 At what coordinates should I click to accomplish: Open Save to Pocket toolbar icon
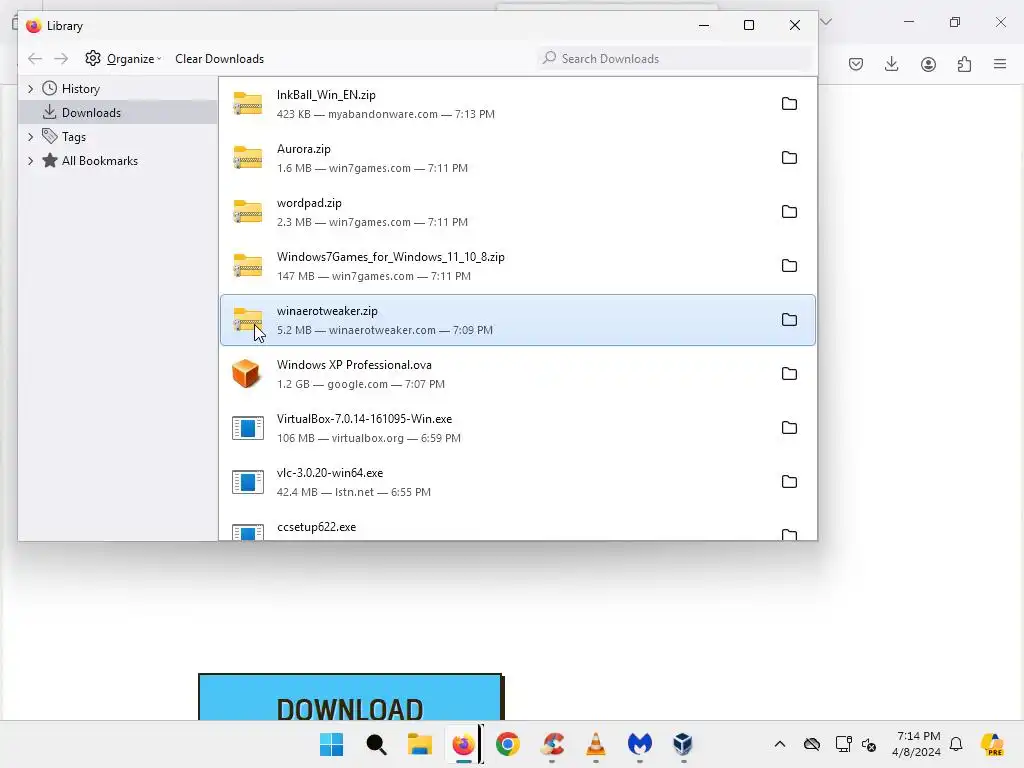856,64
